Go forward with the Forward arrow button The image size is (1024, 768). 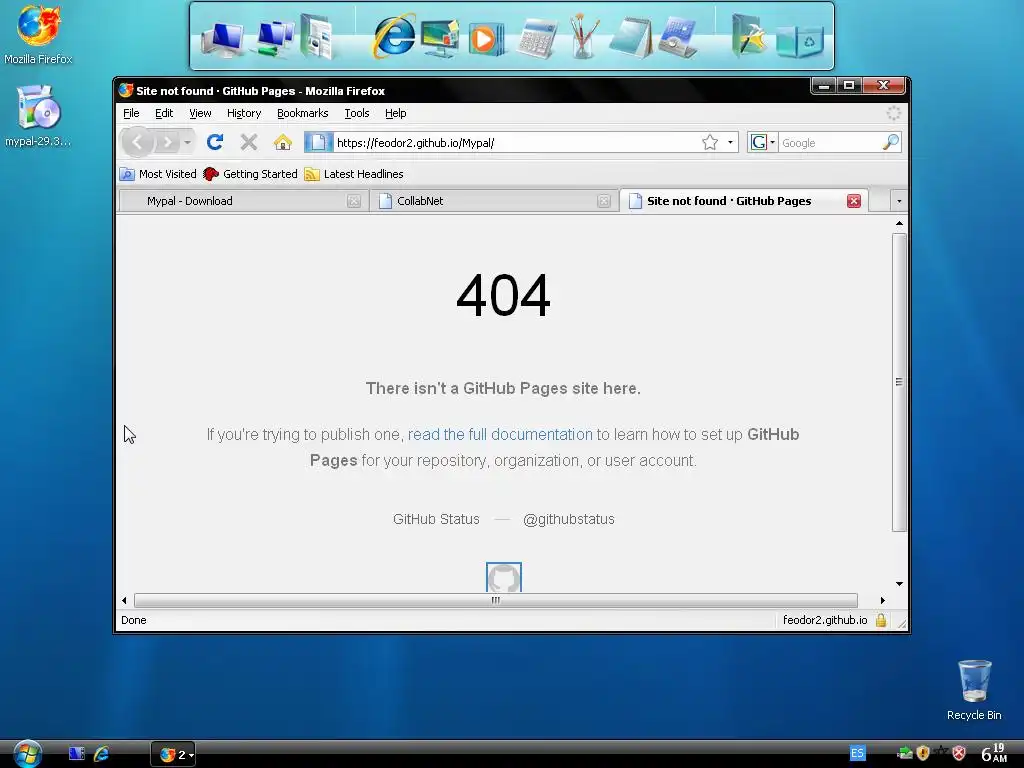tap(167, 142)
